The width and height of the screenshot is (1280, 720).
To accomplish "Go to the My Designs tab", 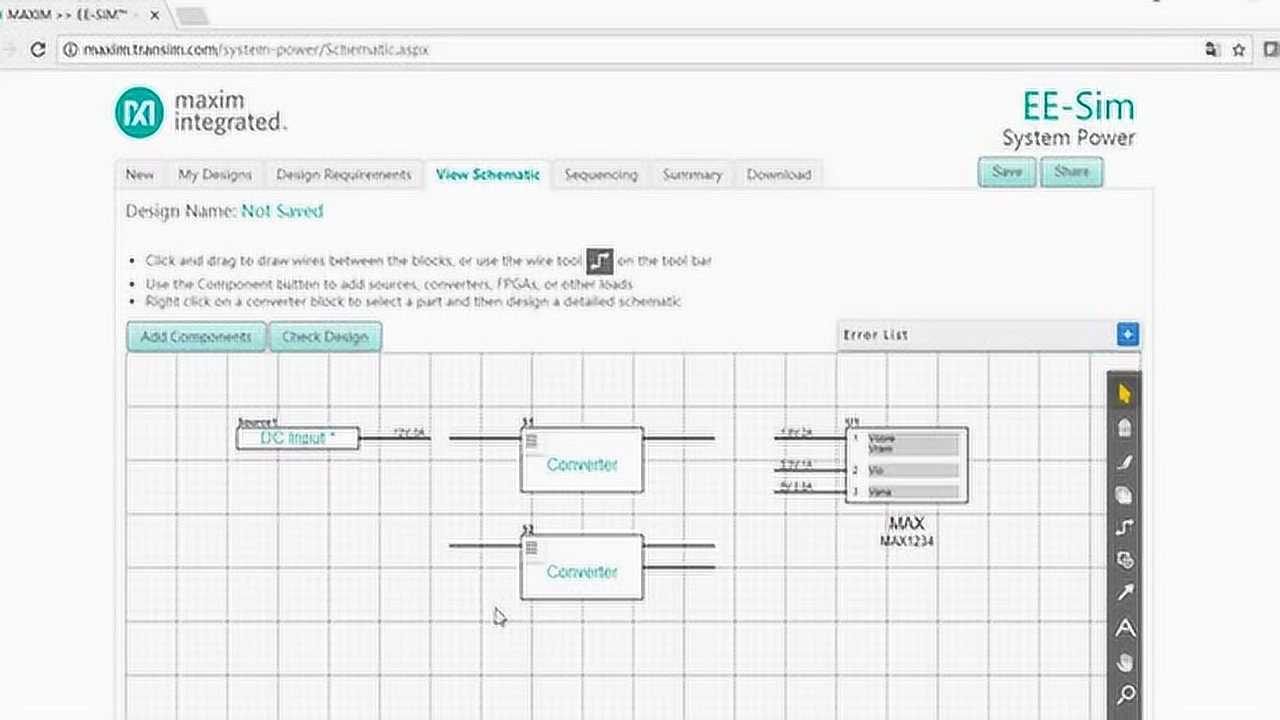I will 214,174.
